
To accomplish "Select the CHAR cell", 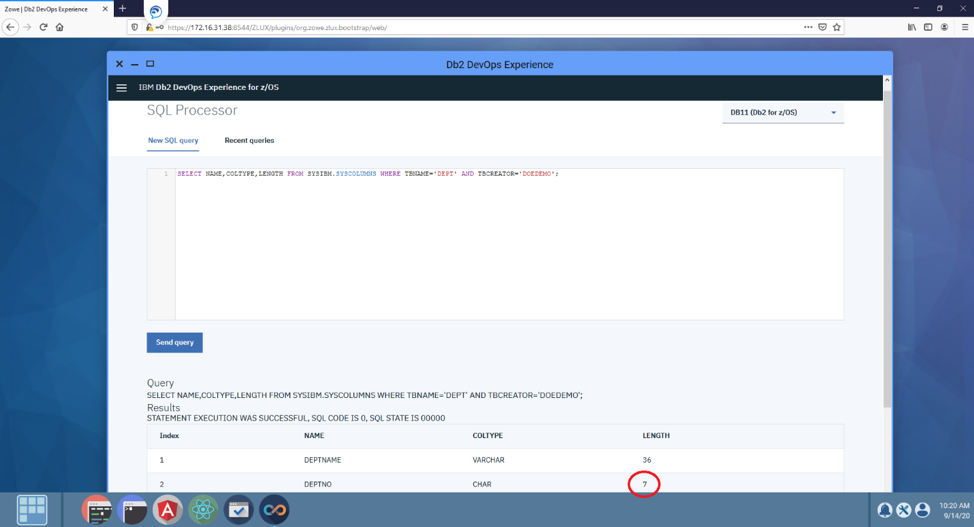I will 481,484.
